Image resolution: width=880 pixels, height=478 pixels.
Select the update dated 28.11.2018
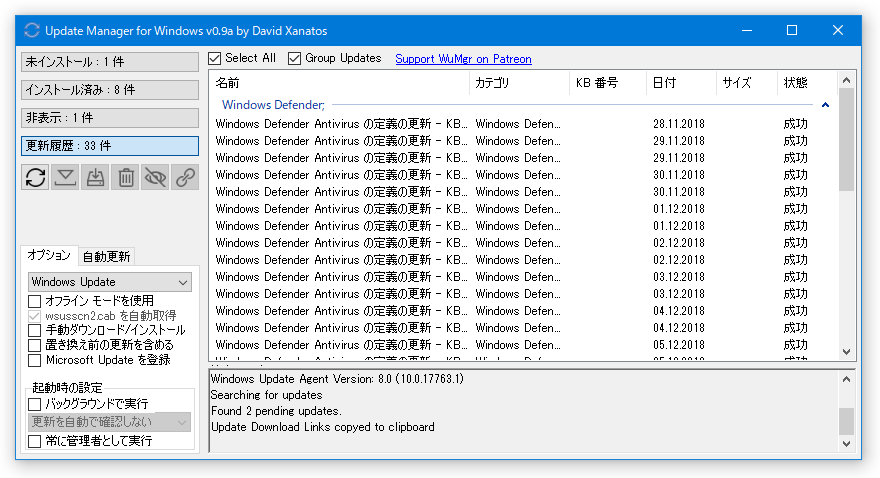[x=522, y=124]
